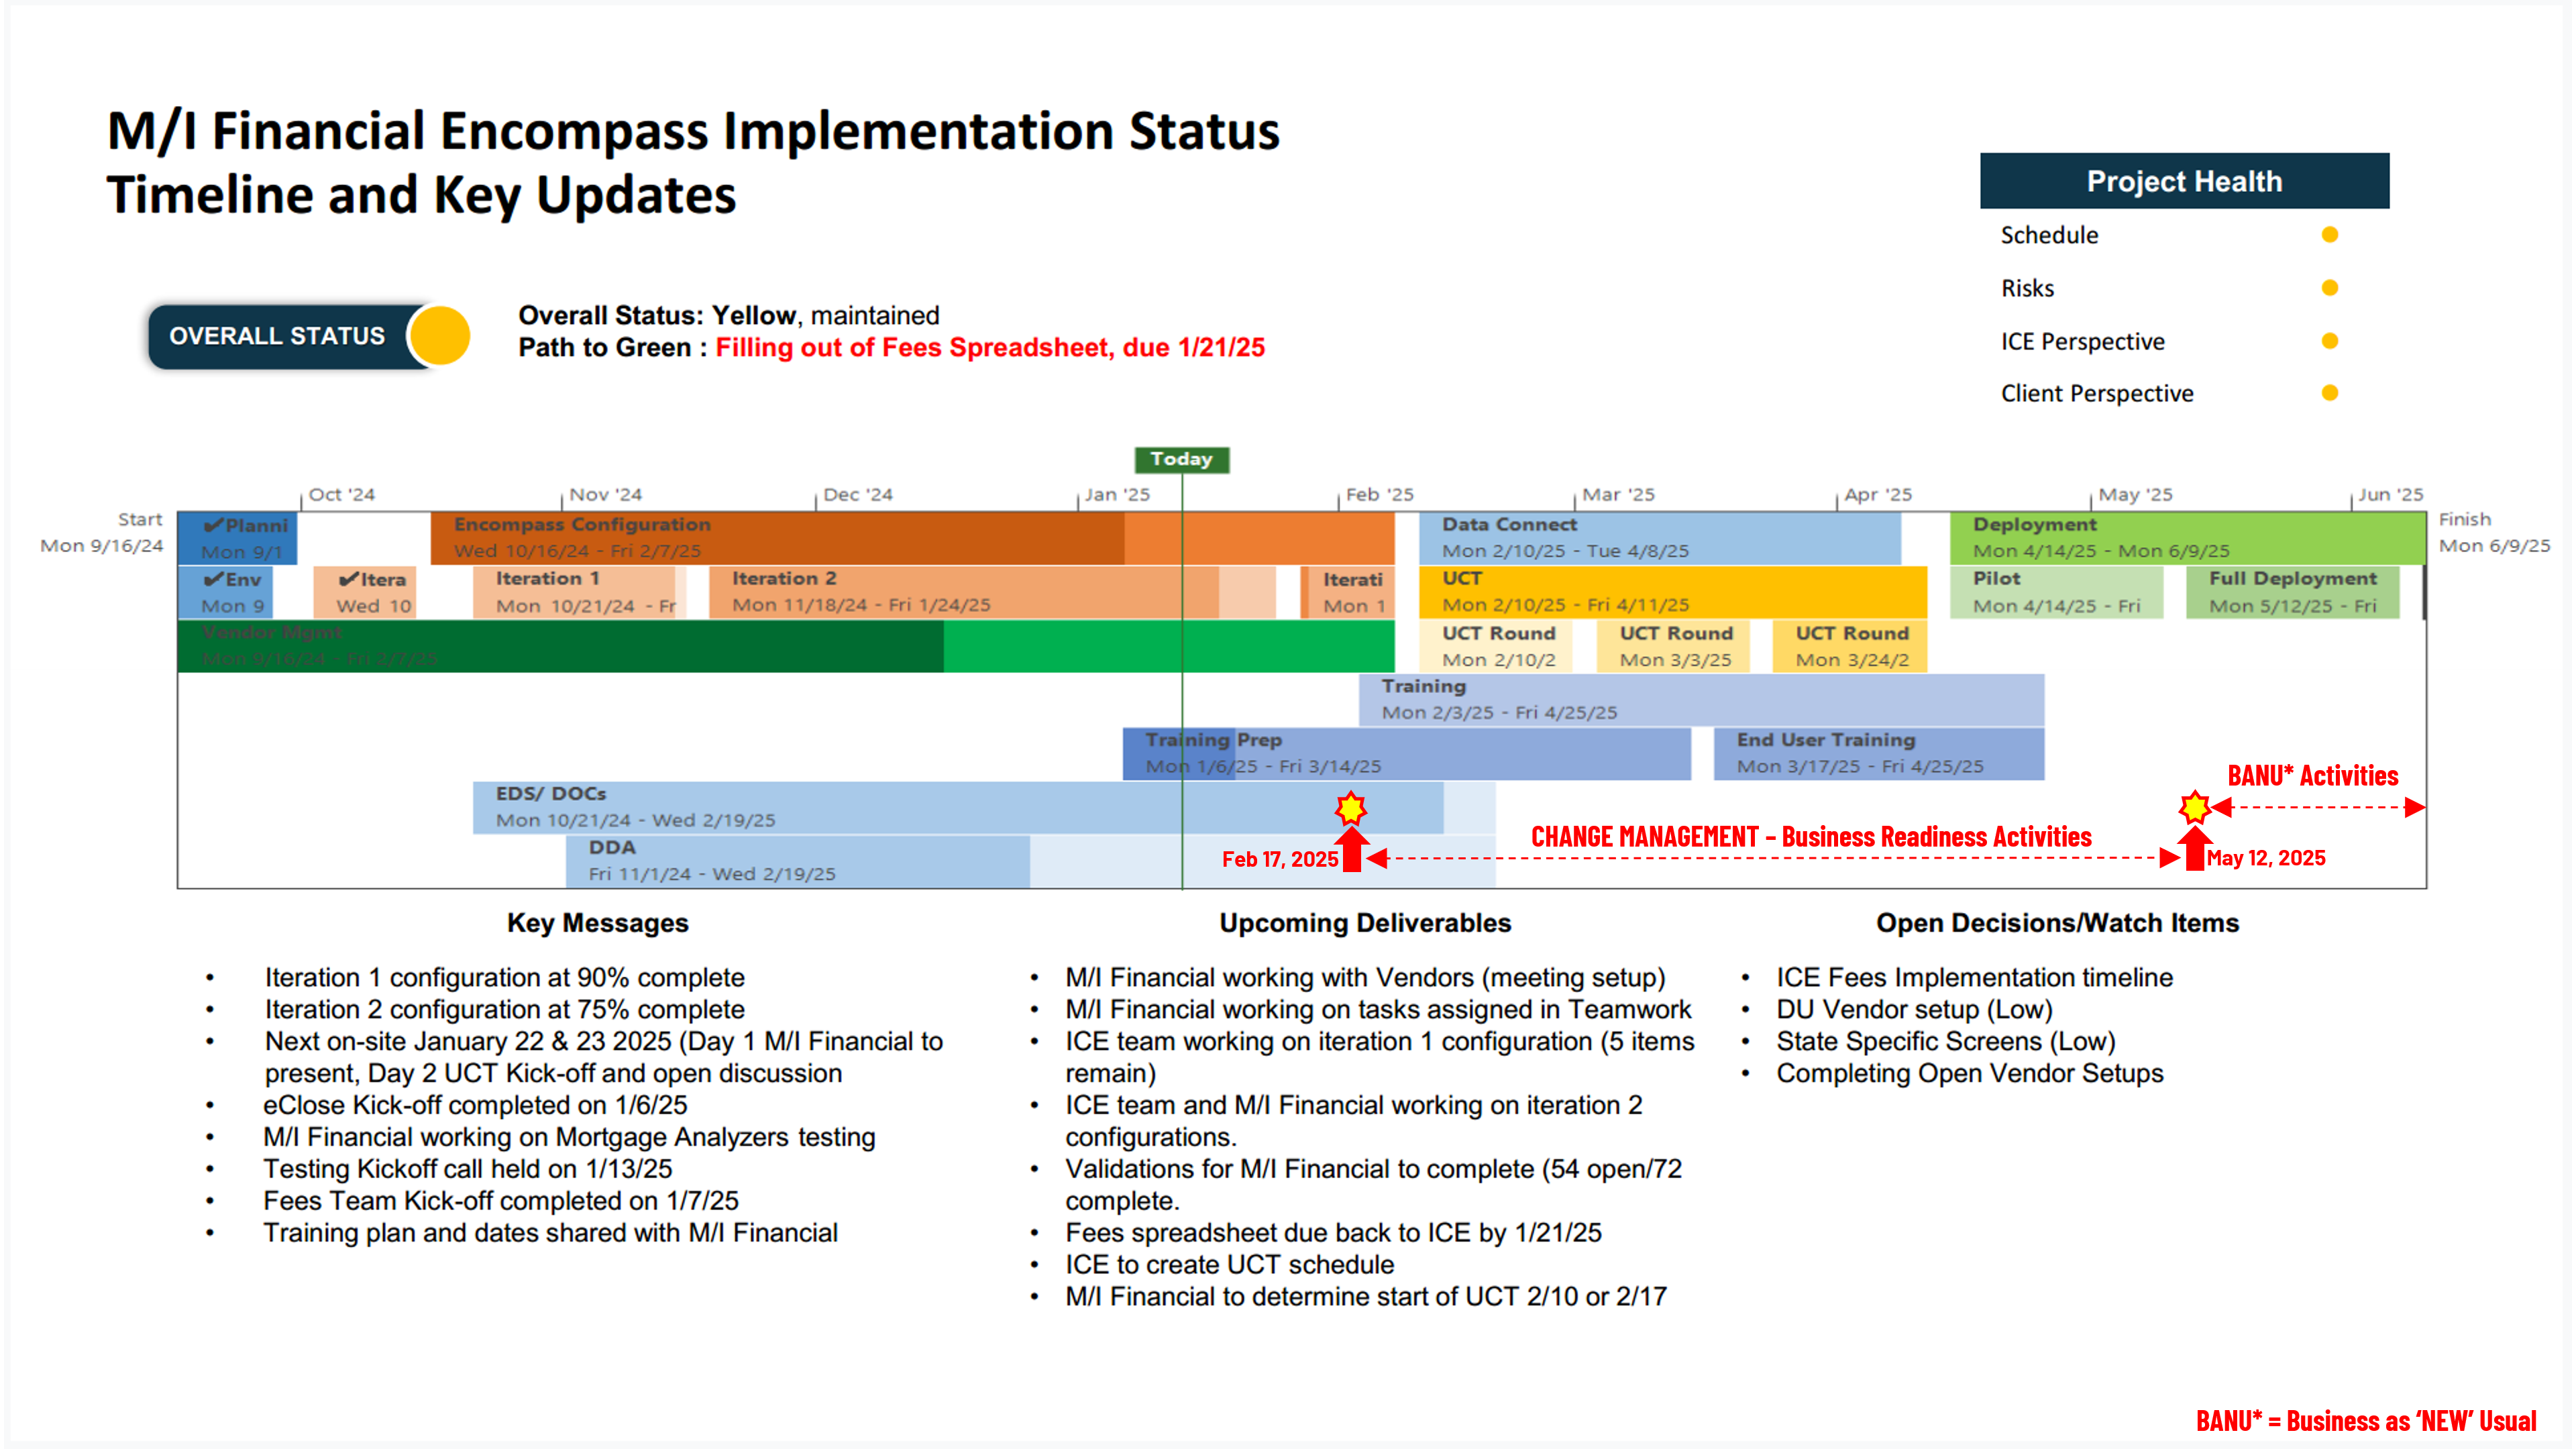Click the Deployment task bar
2576x1449 pixels.
point(2187,538)
